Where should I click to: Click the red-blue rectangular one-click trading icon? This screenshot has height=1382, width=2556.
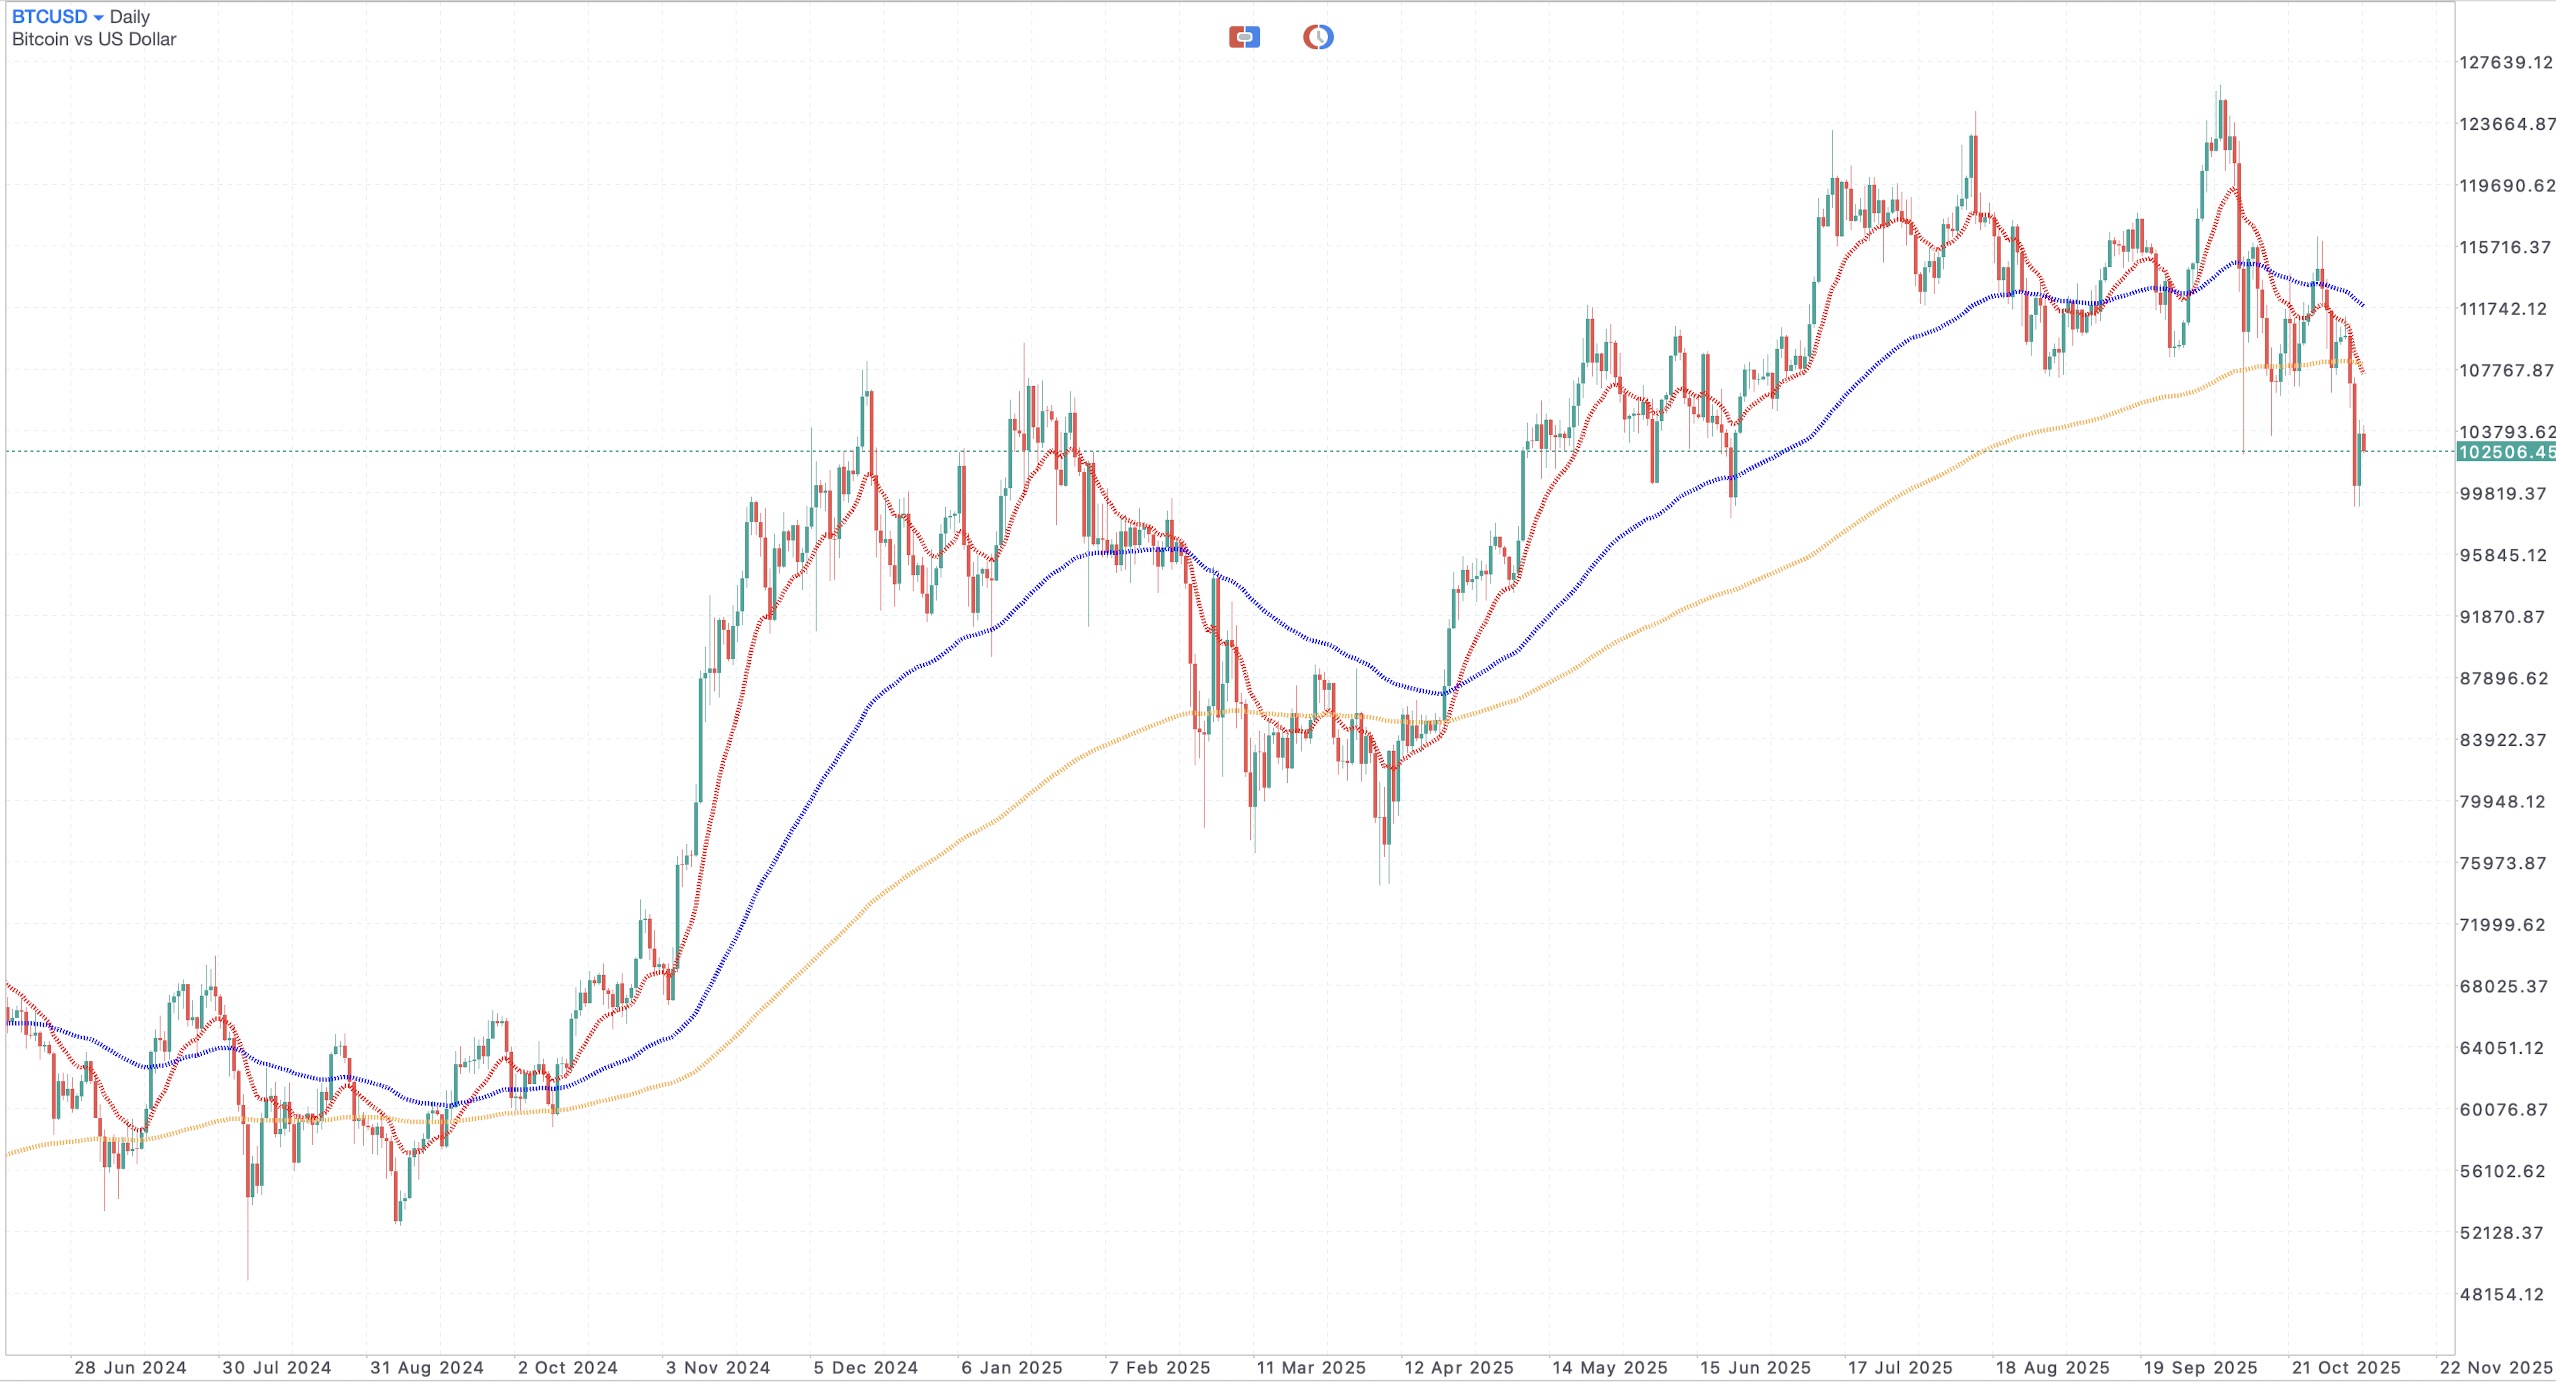pyautogui.click(x=1244, y=38)
